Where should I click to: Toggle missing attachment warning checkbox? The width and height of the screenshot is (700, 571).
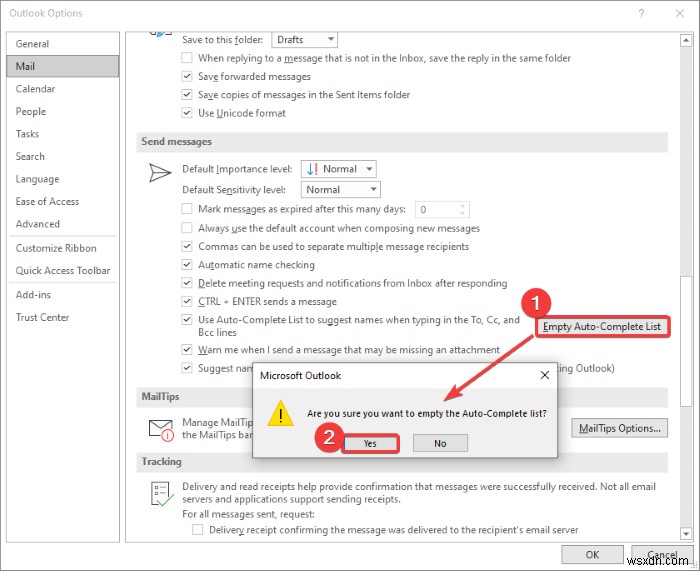187,350
